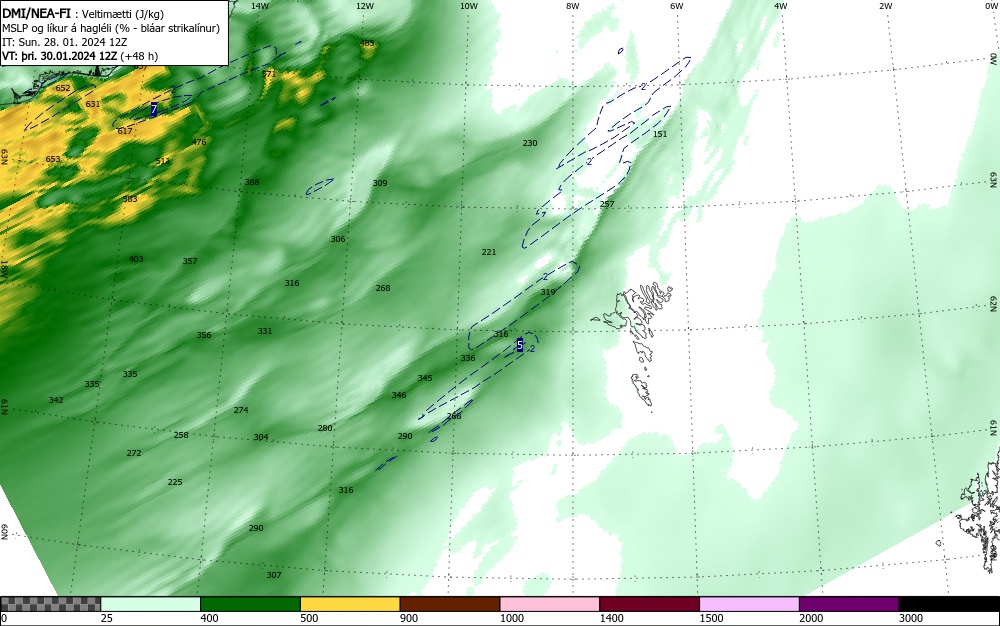Viewport: 1000px width, 626px height.
Task: Click the 336 map value
Action: (467, 358)
